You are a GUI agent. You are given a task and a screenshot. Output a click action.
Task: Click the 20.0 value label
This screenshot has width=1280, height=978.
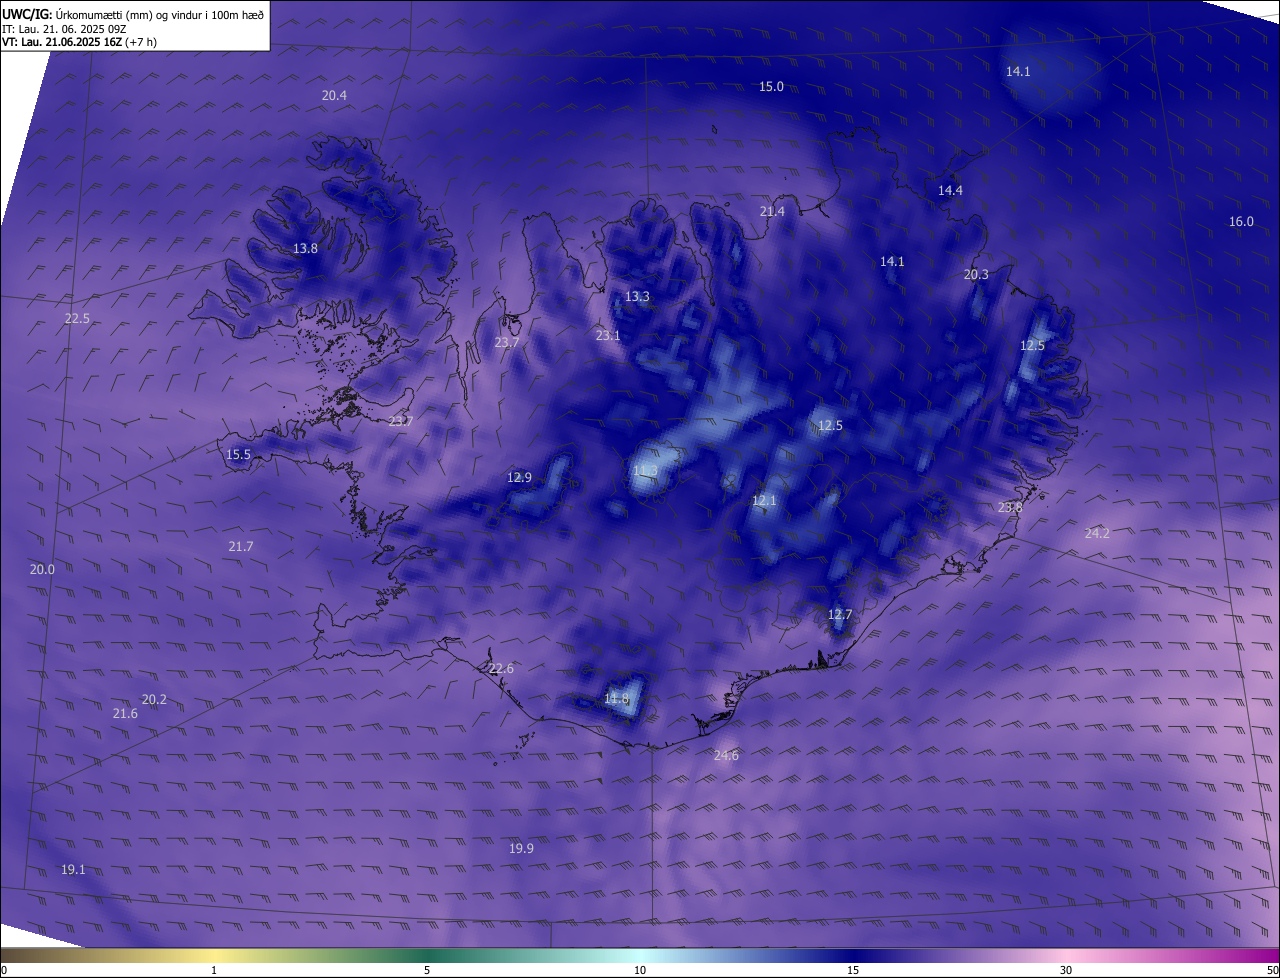tap(42, 570)
